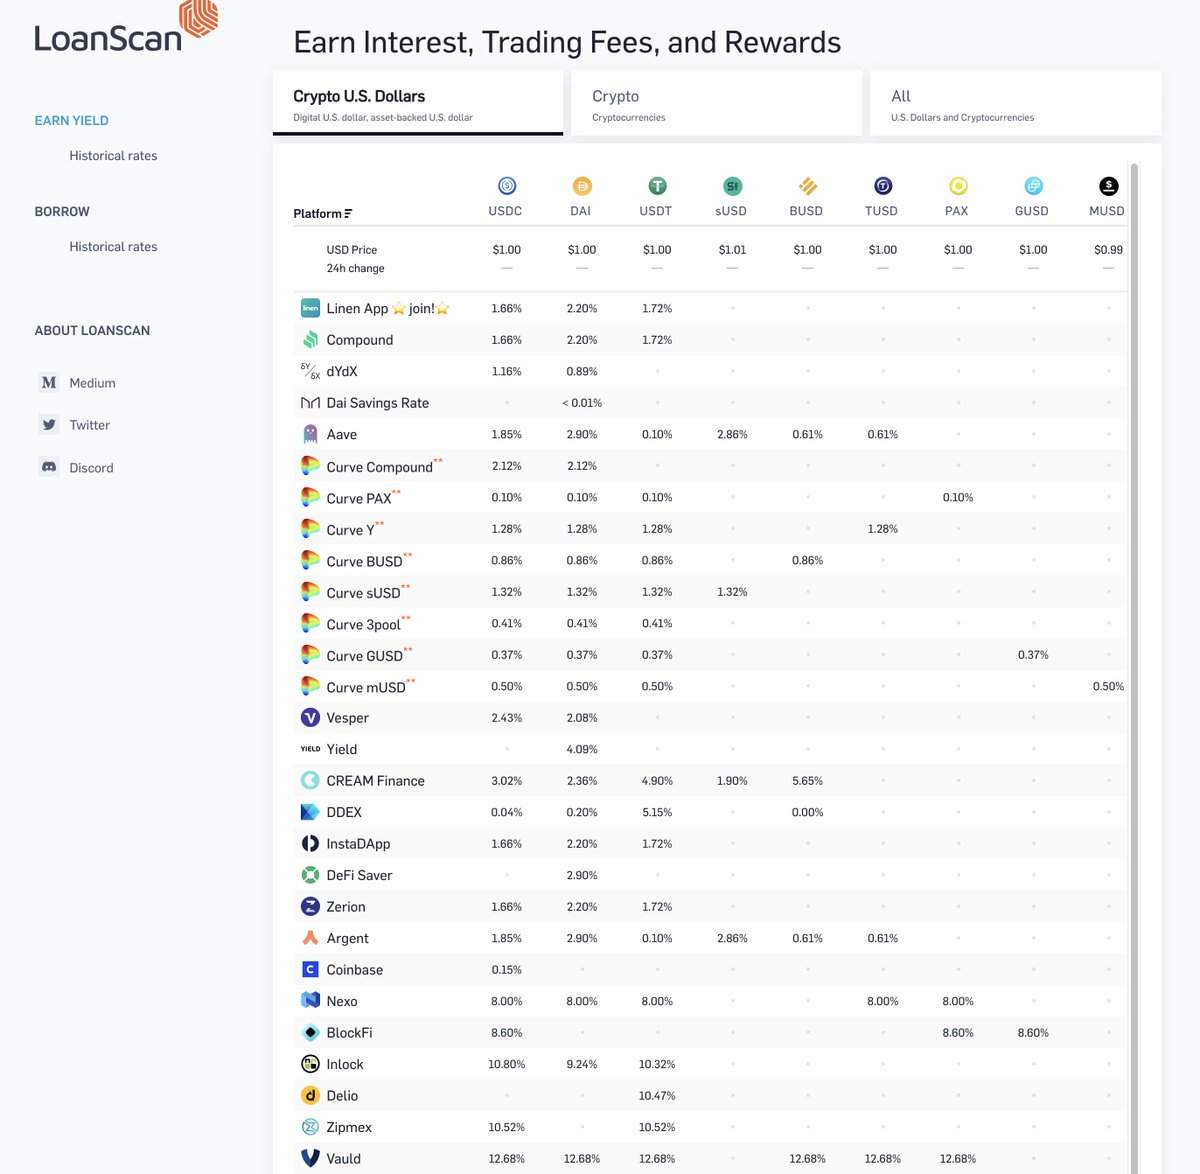Click the Compound platform icon
This screenshot has width=1200, height=1174.
coord(311,340)
